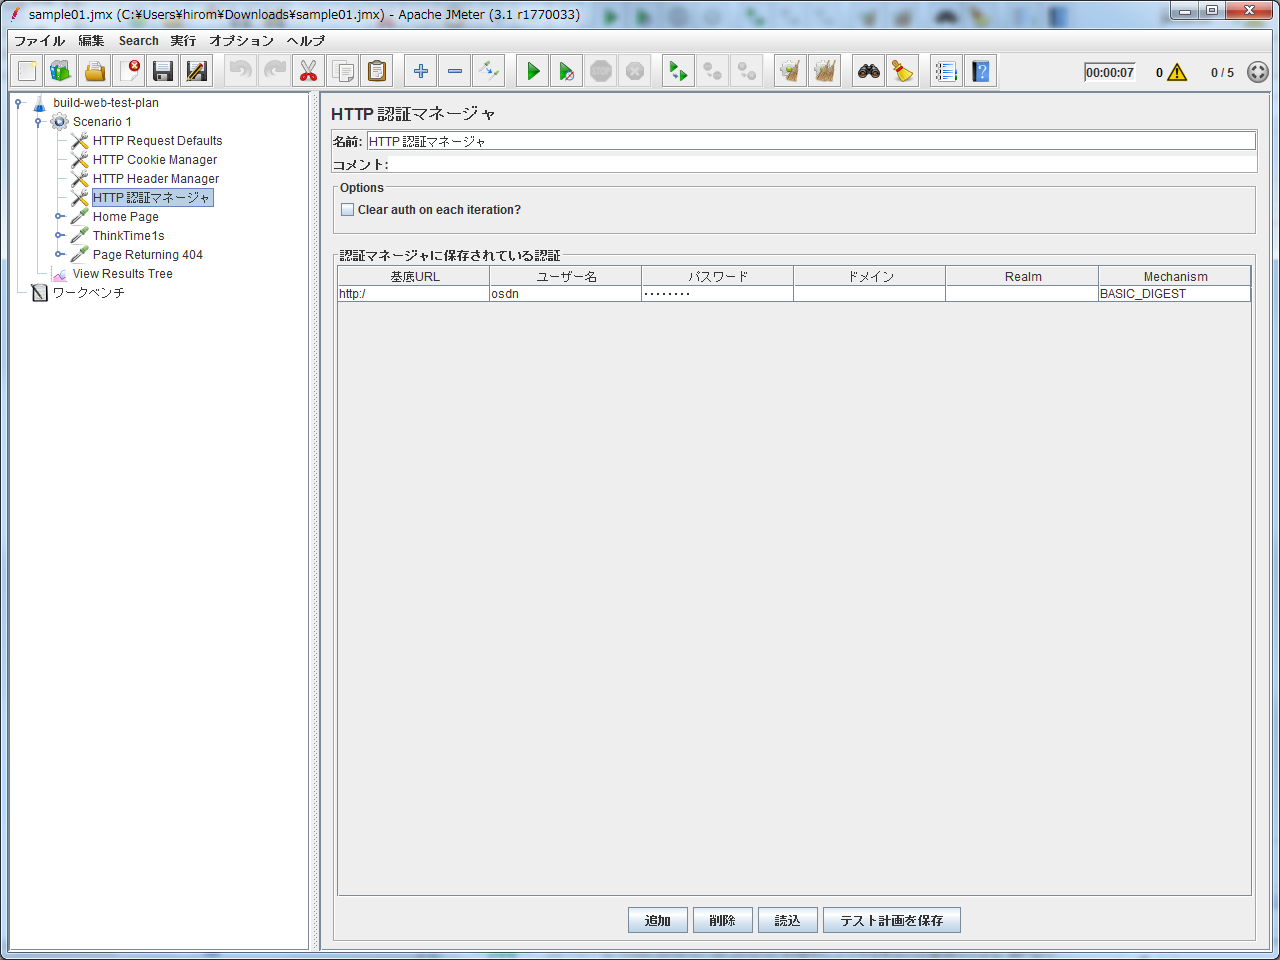The width and height of the screenshot is (1280, 960).
Task: Expand the Home Page node
Action: pyautogui.click(x=60, y=217)
